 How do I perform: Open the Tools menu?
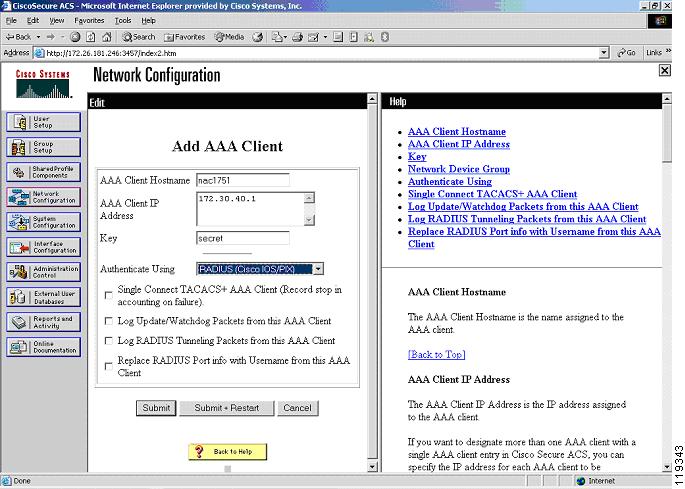coord(123,21)
